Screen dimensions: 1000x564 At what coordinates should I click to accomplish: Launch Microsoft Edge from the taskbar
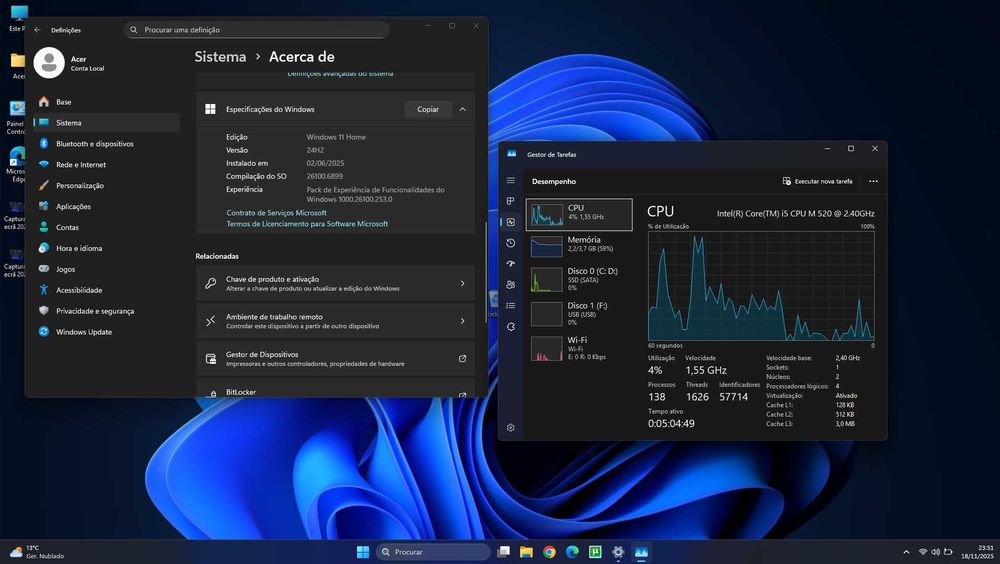pyautogui.click(x=572, y=552)
